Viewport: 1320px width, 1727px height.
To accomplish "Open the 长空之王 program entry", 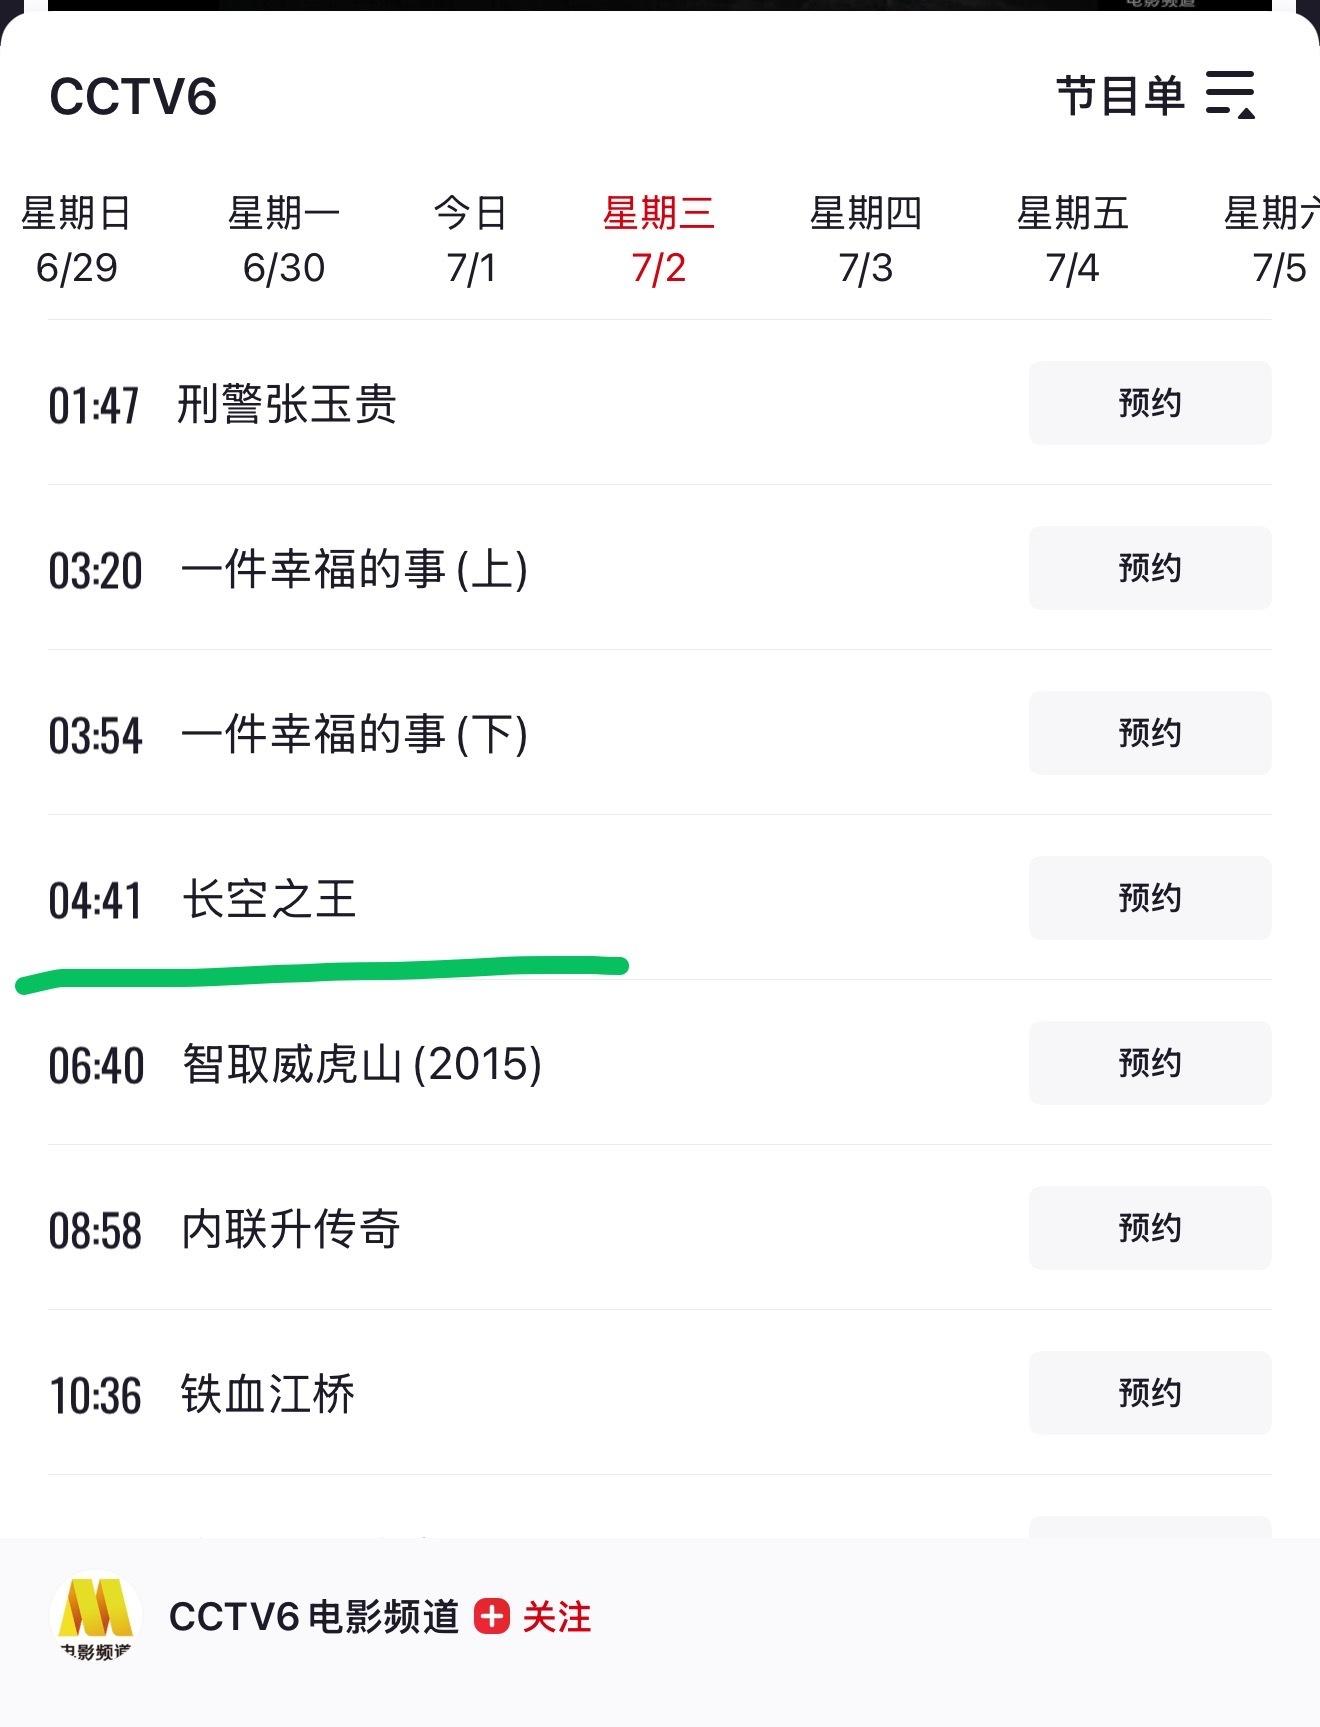I will click(269, 898).
